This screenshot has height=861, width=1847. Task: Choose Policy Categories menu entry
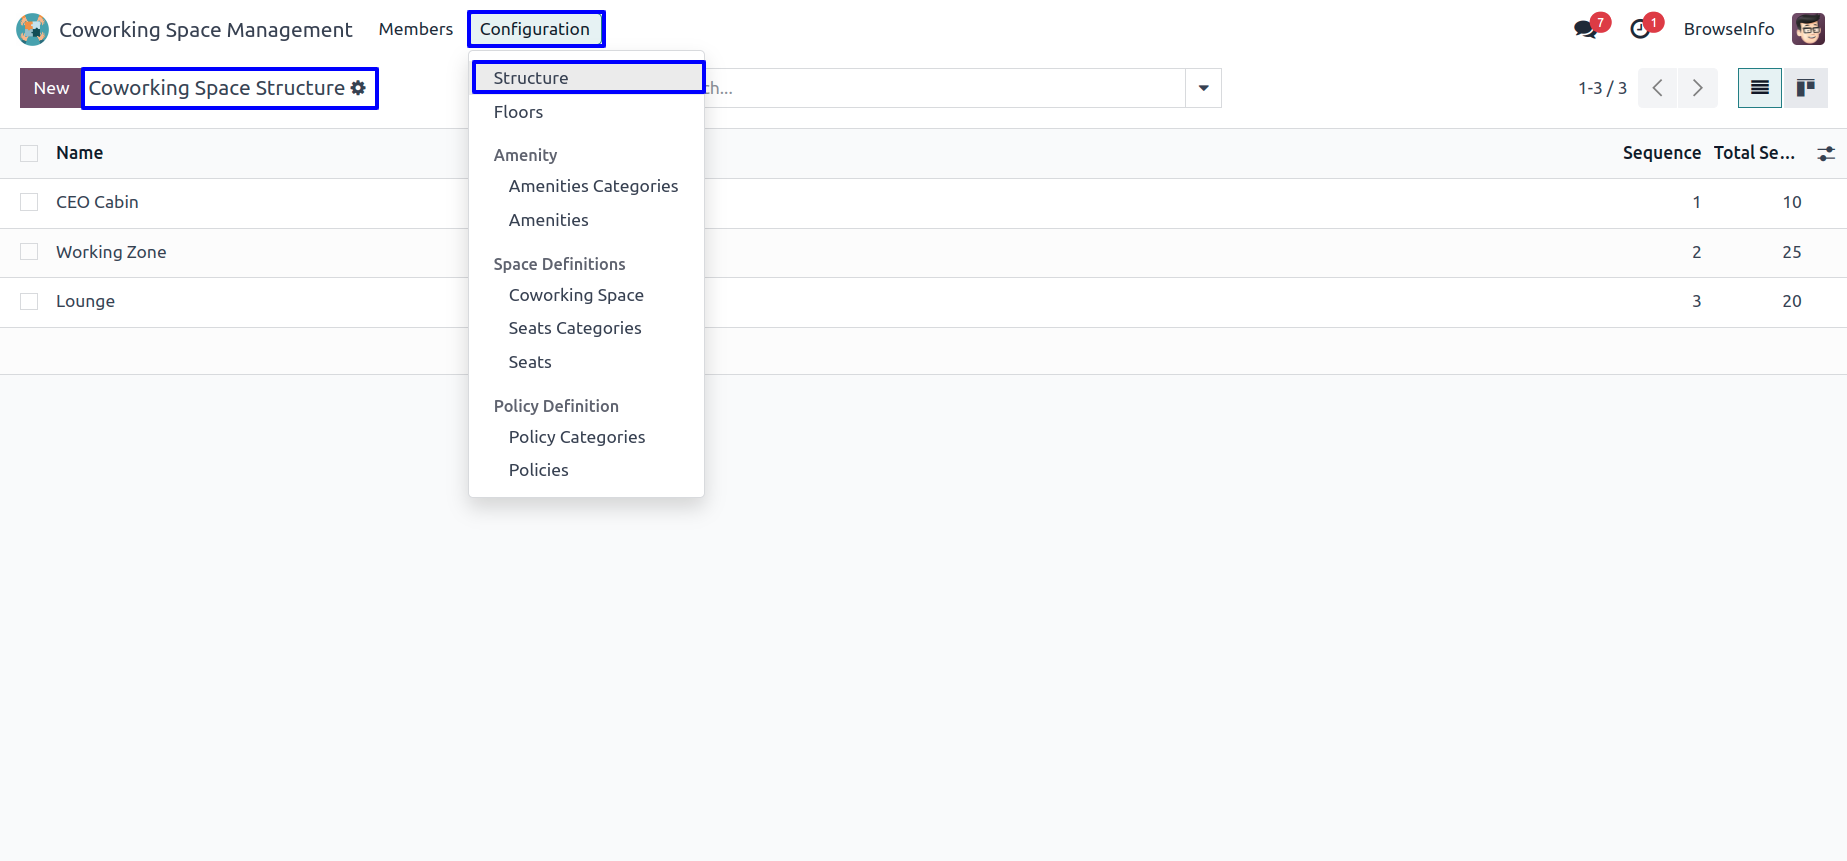click(587, 437)
